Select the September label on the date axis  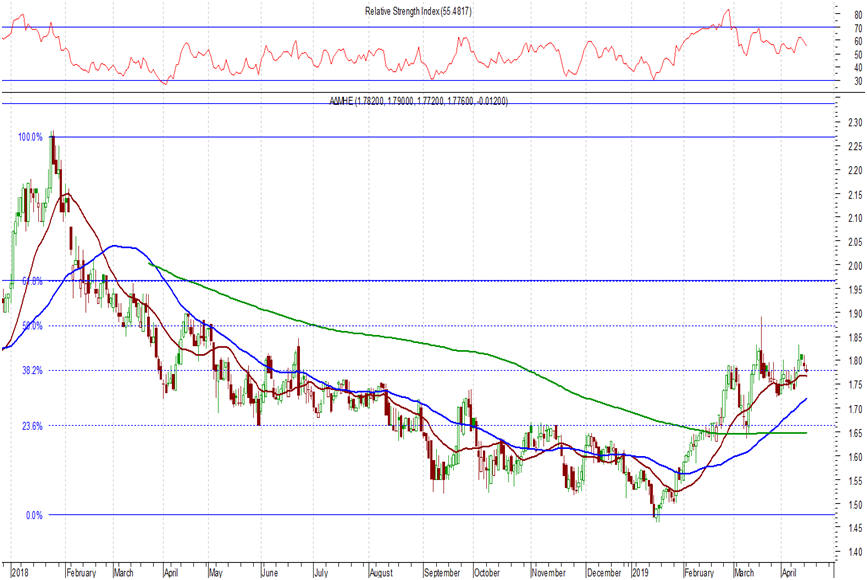(442, 573)
